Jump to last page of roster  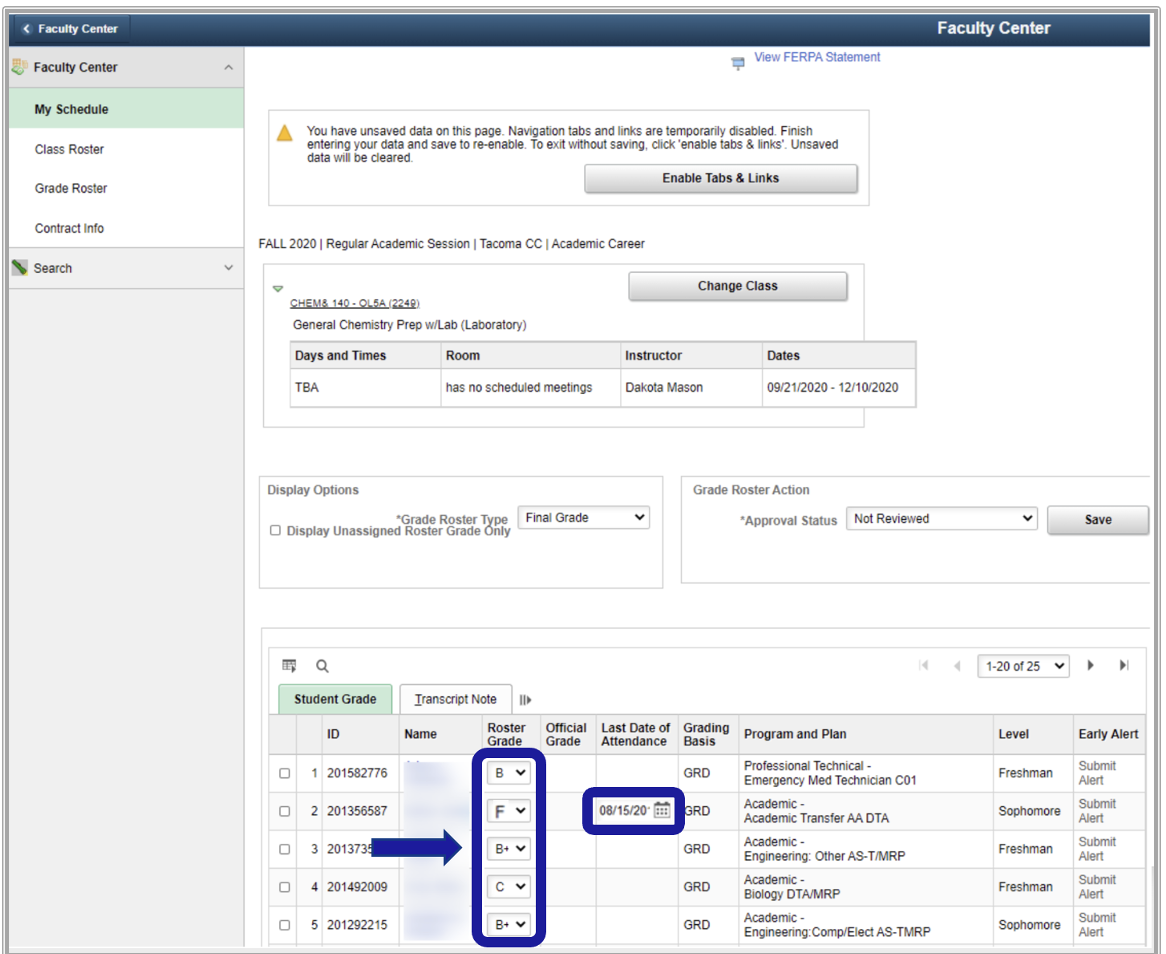1124,666
